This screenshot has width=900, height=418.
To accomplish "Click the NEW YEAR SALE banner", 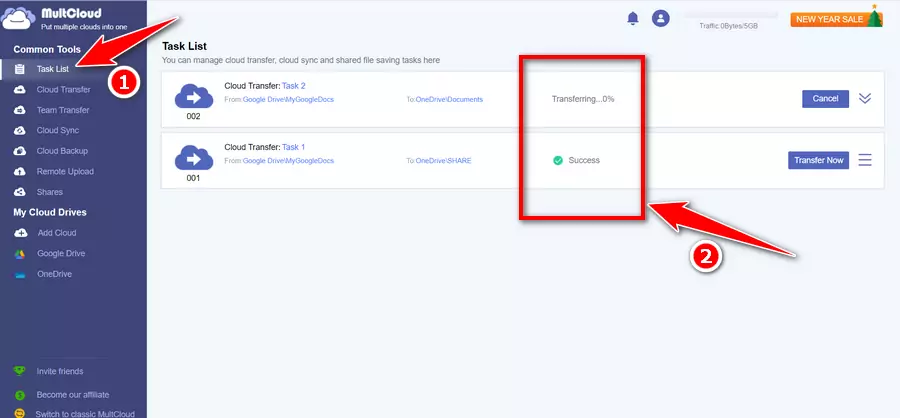I will click(x=836, y=18).
